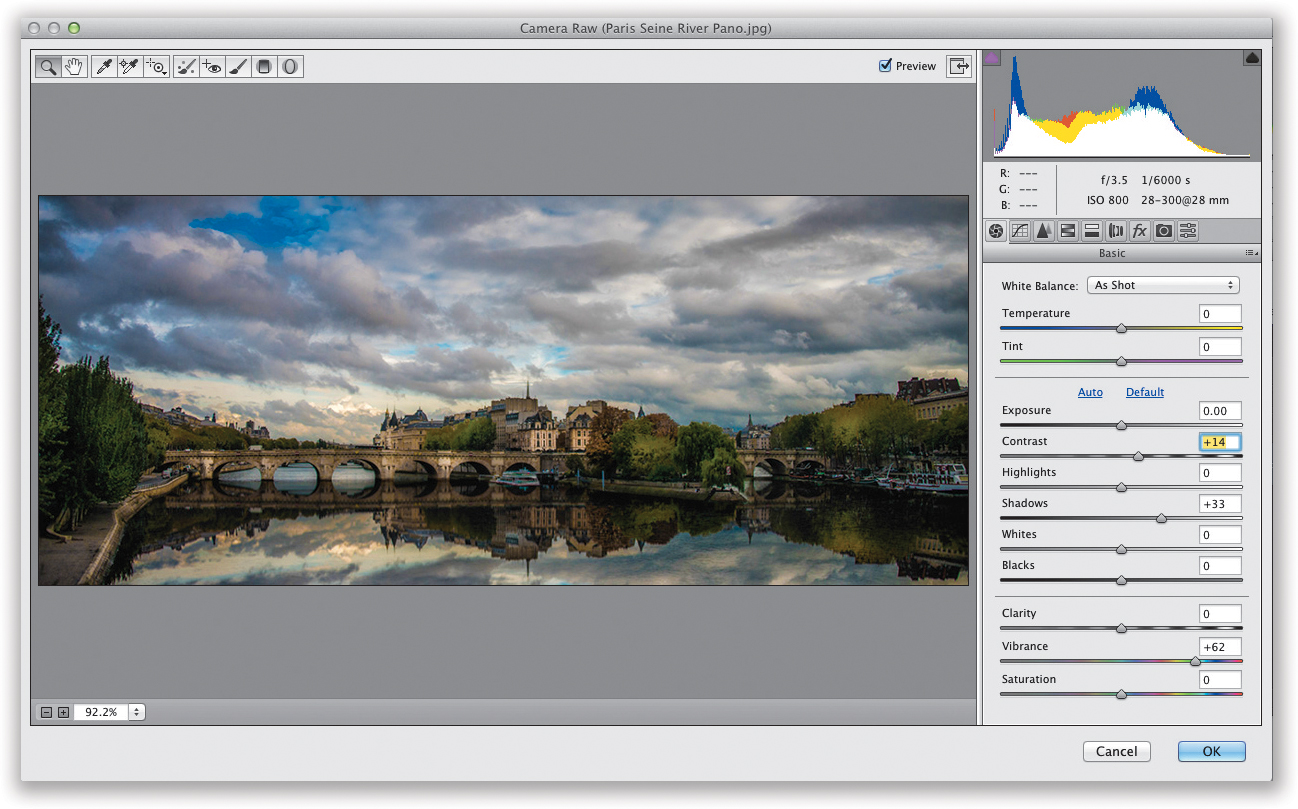Zoom out with the minus button

point(46,713)
